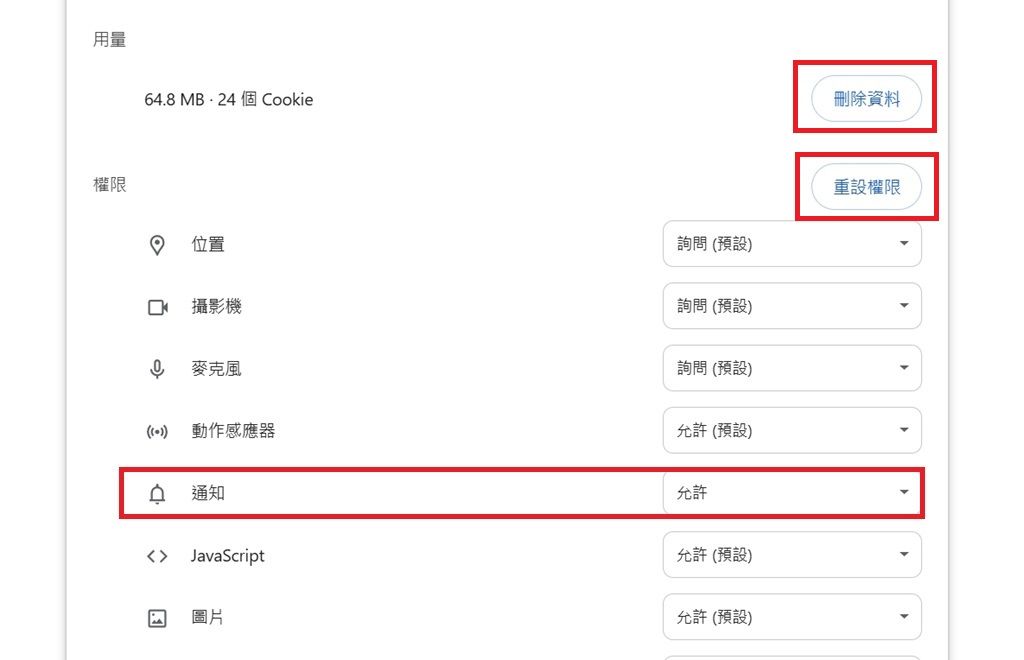The image size is (1024, 660).
Task: Open the 攝影機 permission dropdown
Action: (791, 306)
